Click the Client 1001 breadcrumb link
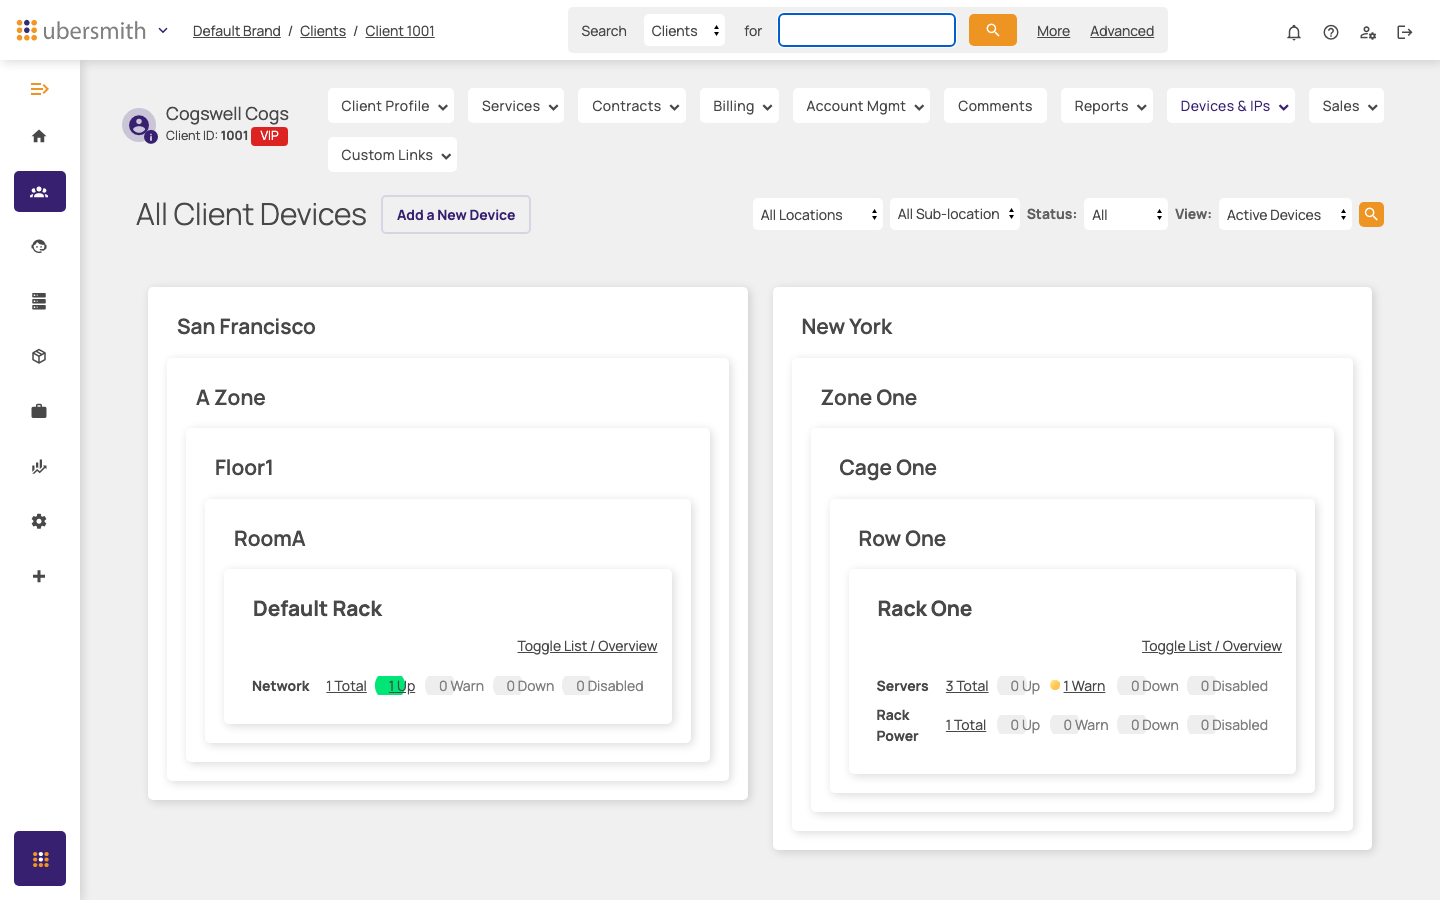 400,31
